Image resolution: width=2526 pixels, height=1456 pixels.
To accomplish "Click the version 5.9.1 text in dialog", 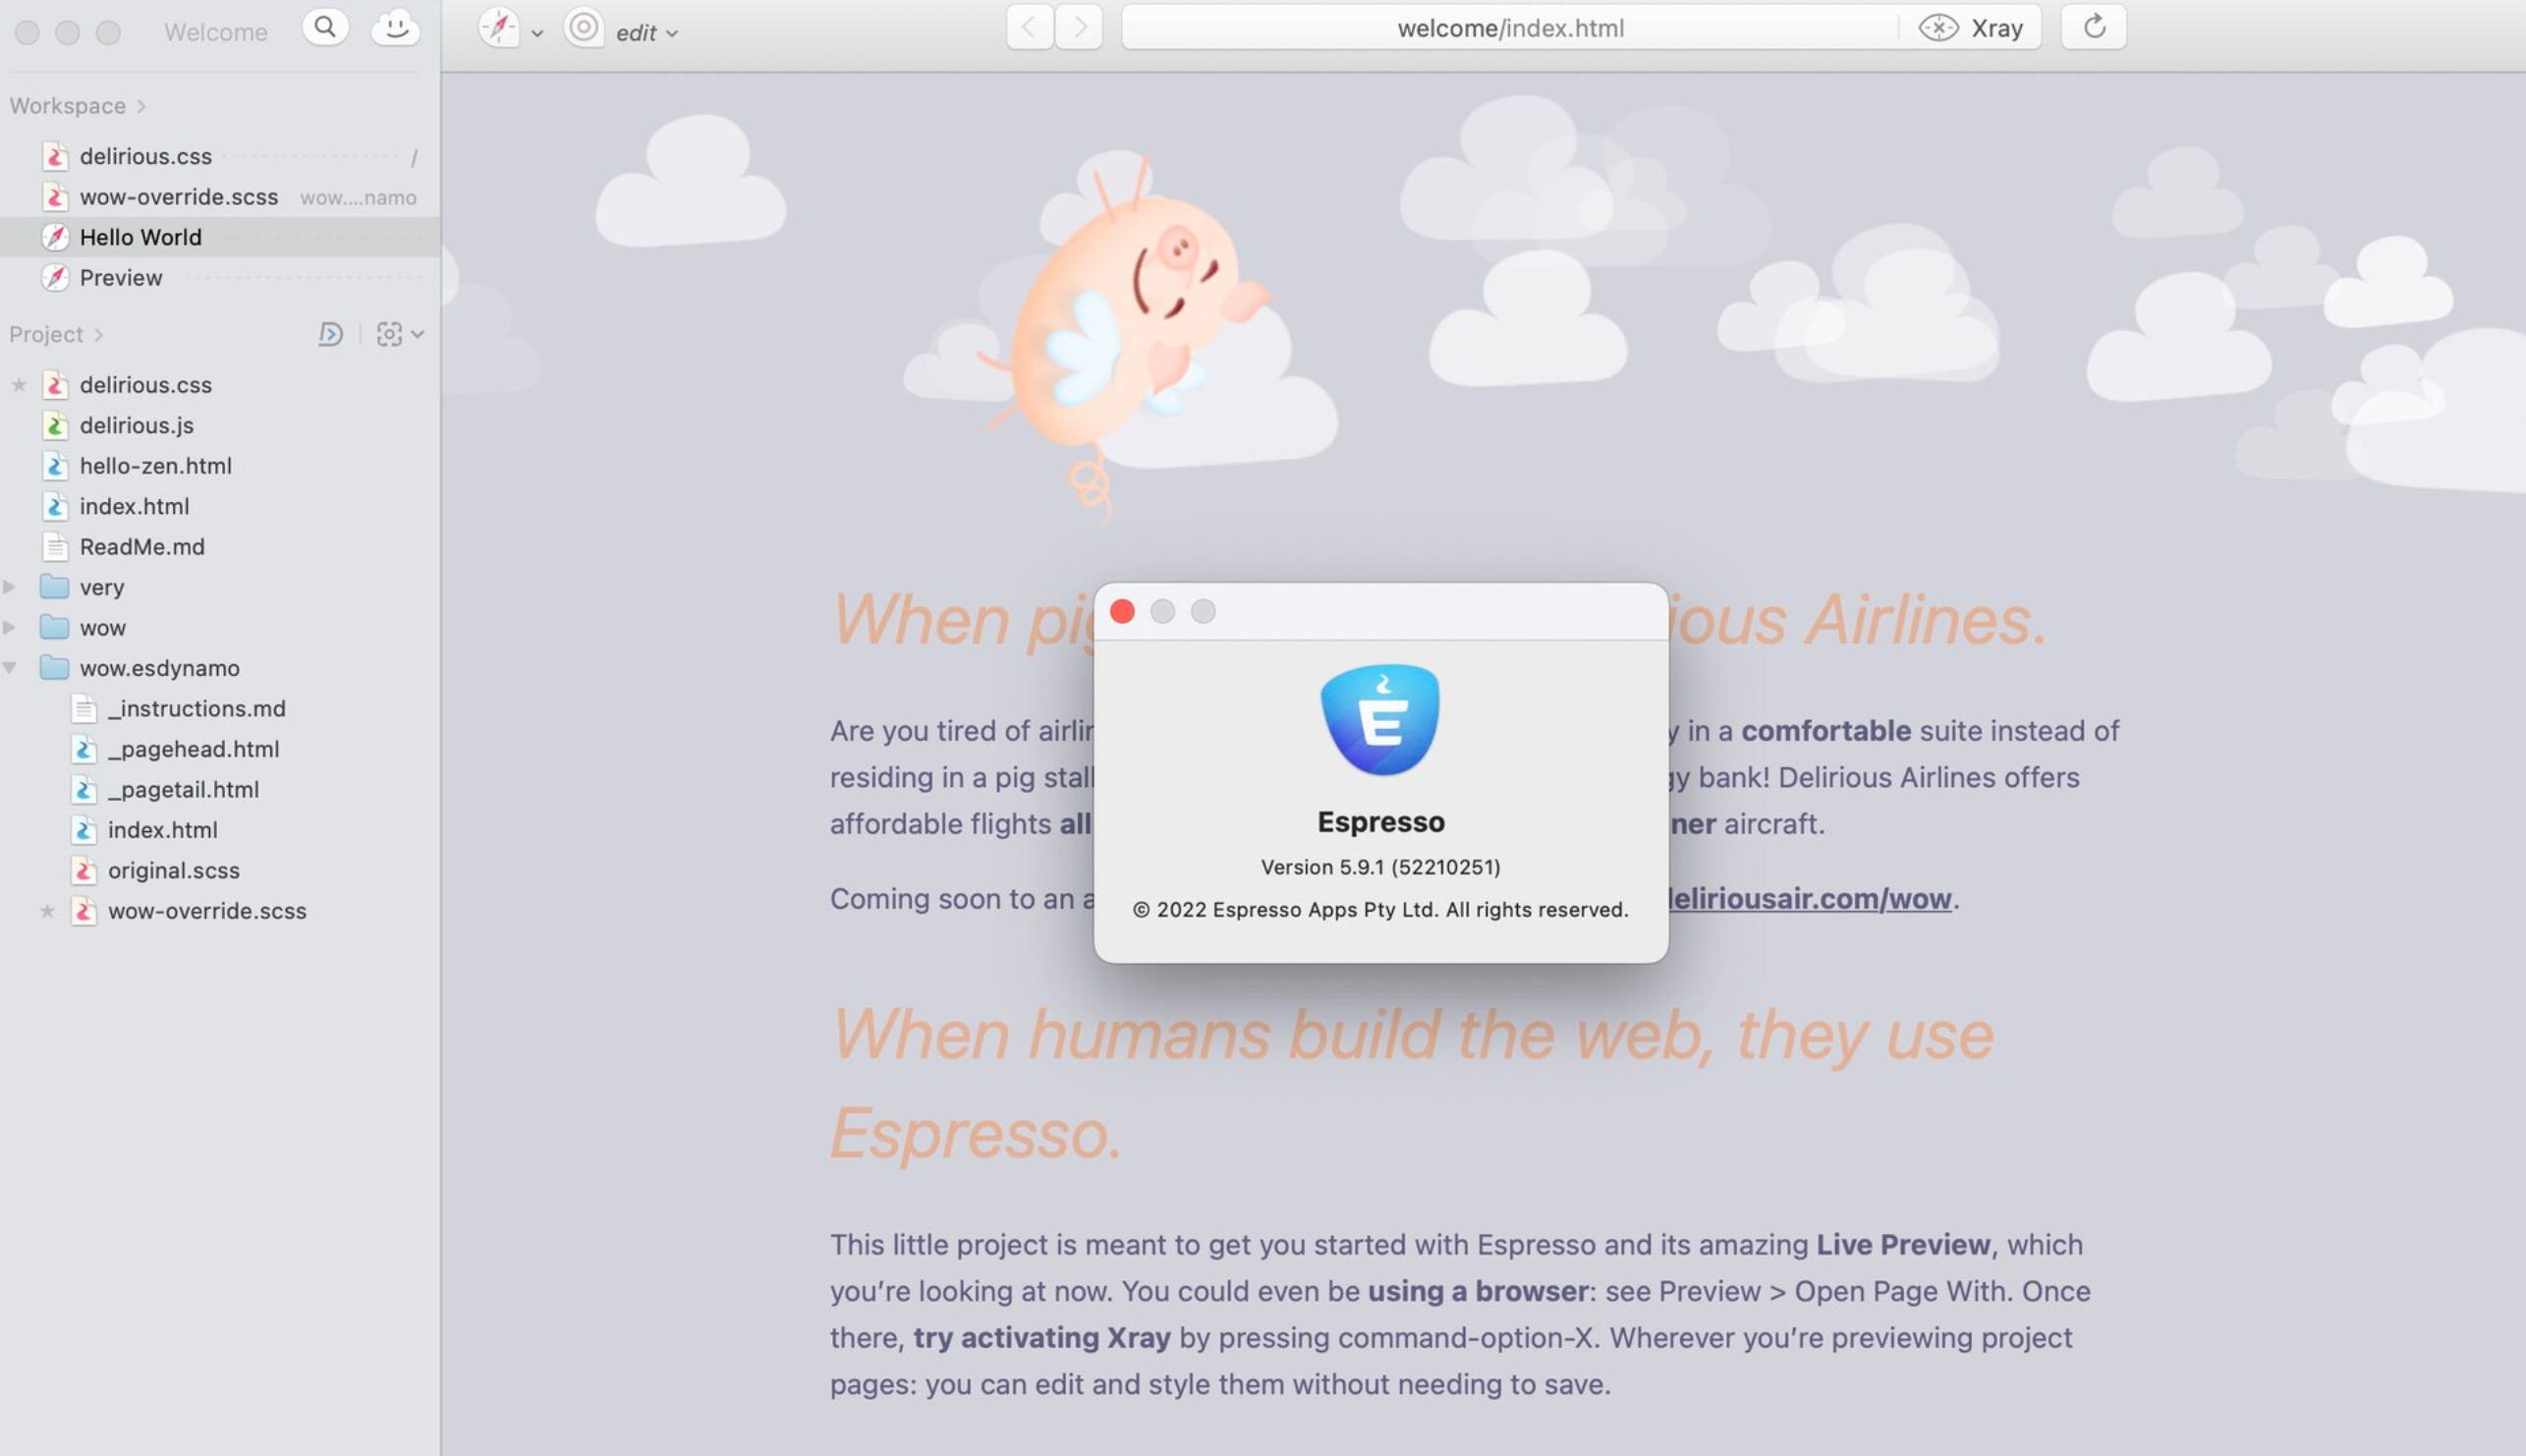I will (1380, 867).
